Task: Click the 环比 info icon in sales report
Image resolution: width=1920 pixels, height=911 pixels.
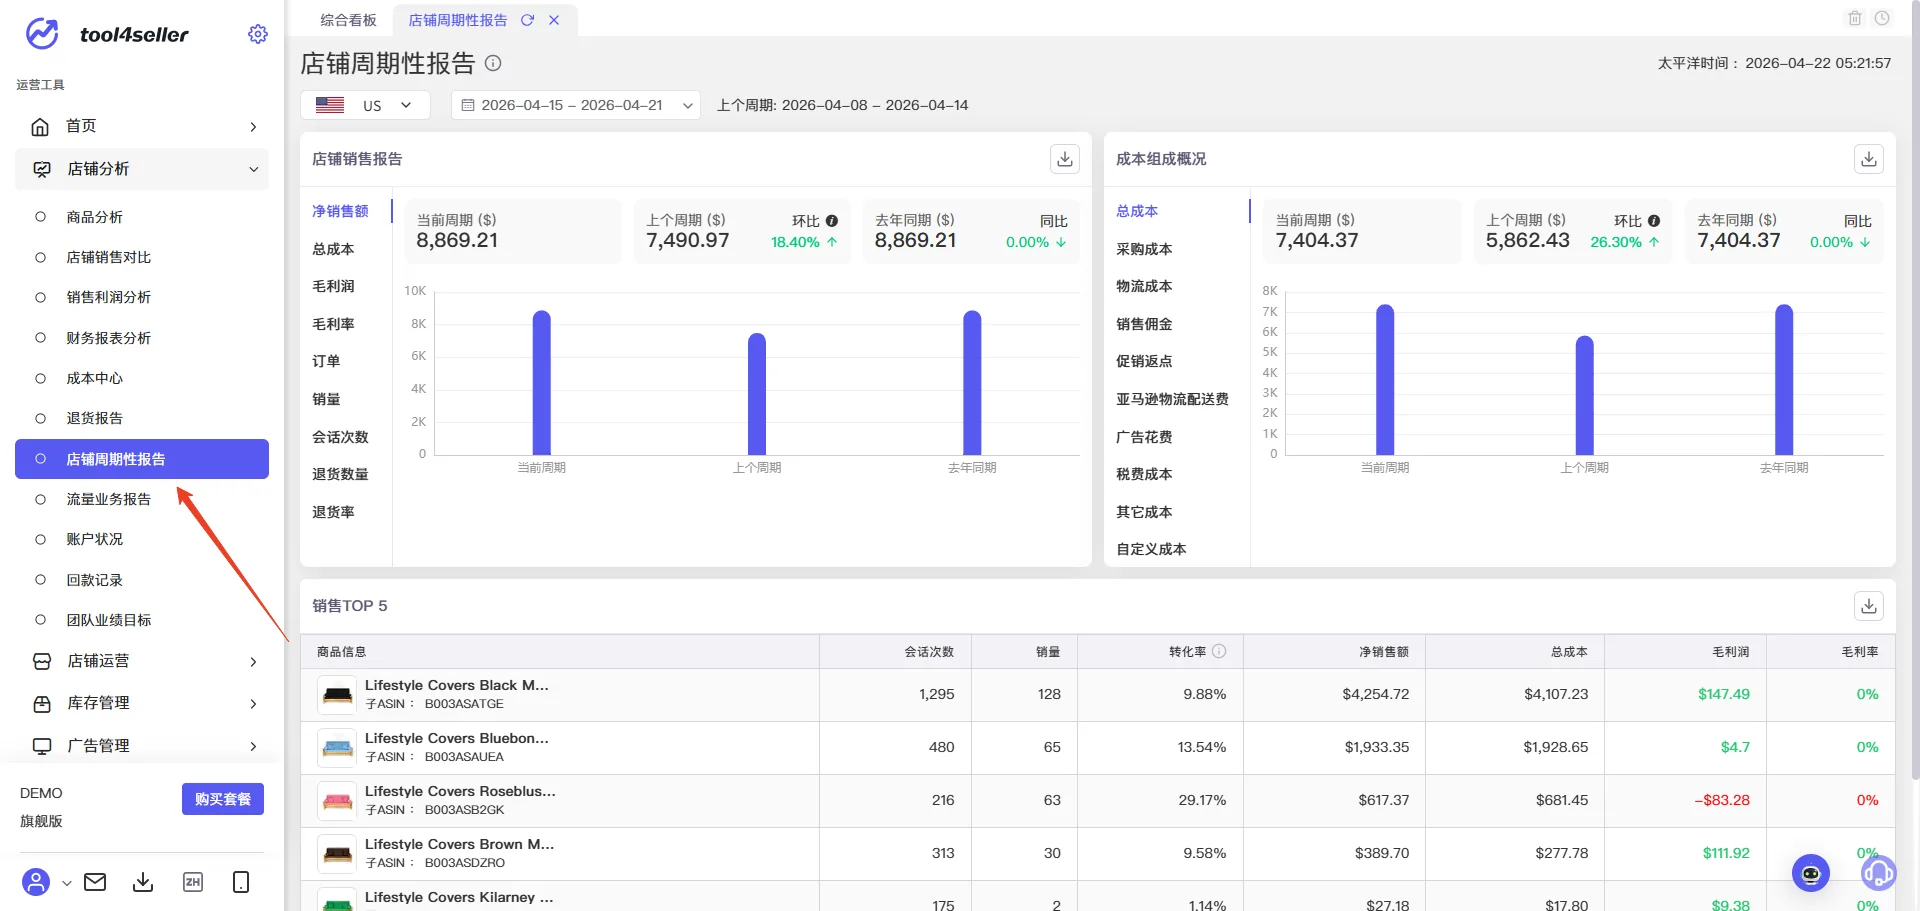Action: point(832,221)
